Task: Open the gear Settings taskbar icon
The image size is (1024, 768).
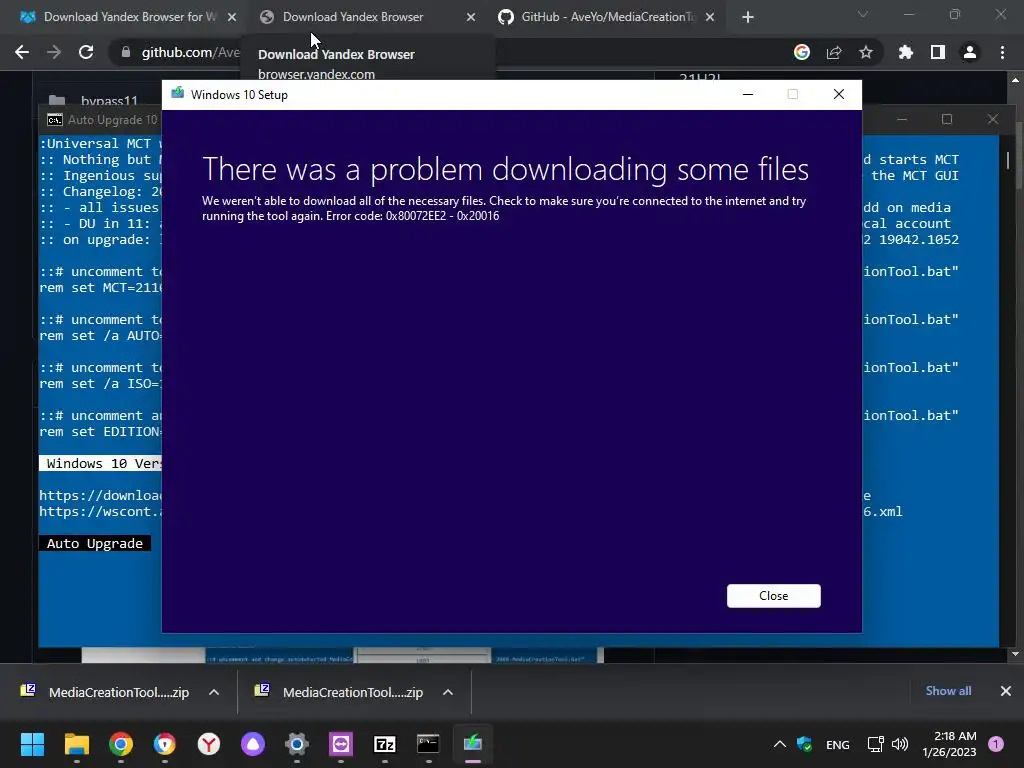Action: [296, 744]
